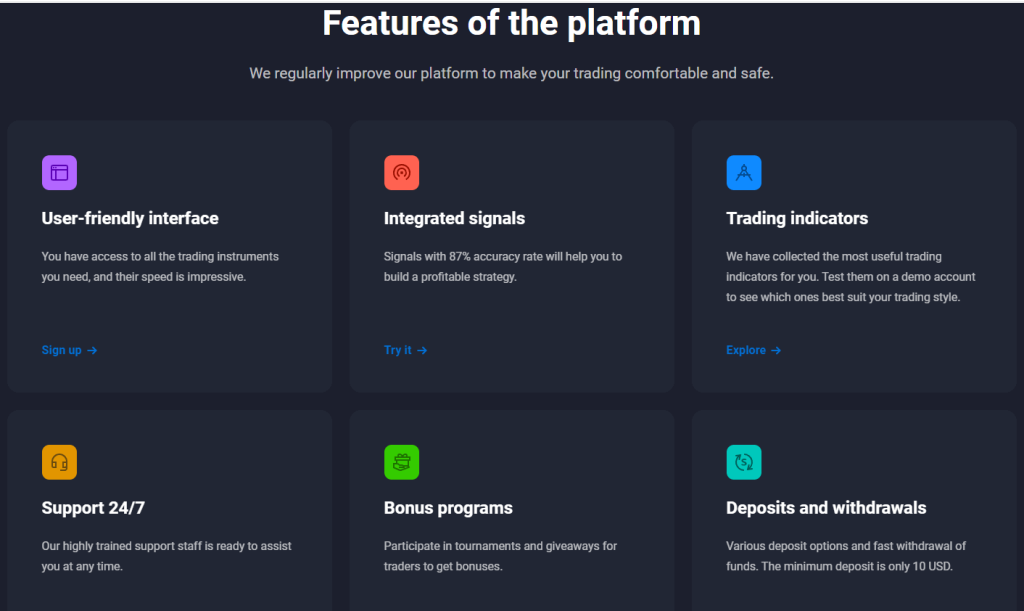Open the Trading indicators card
Image resolution: width=1024 pixels, height=611 pixels.
(x=853, y=255)
